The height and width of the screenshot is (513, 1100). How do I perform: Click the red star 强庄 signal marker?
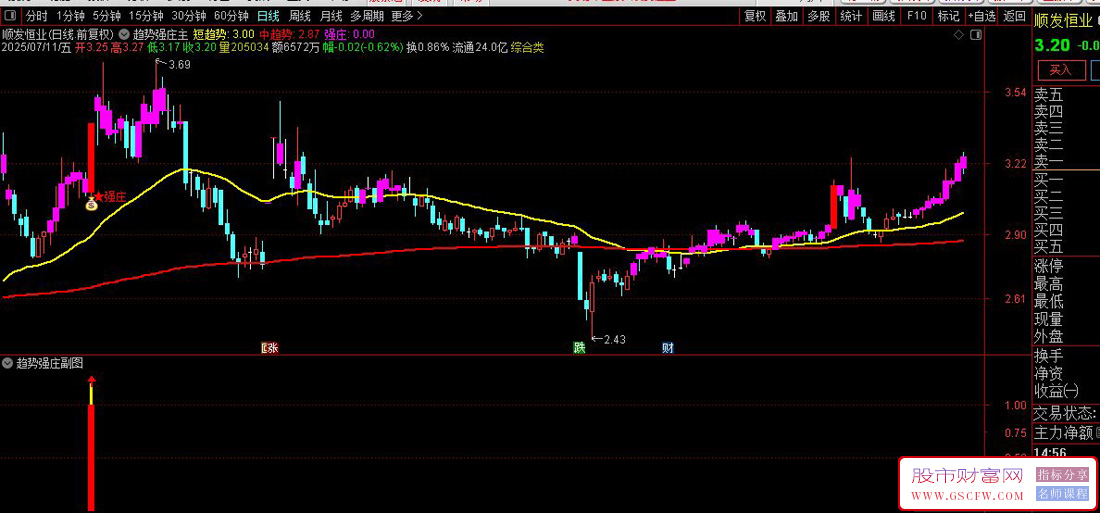pyautogui.click(x=98, y=196)
